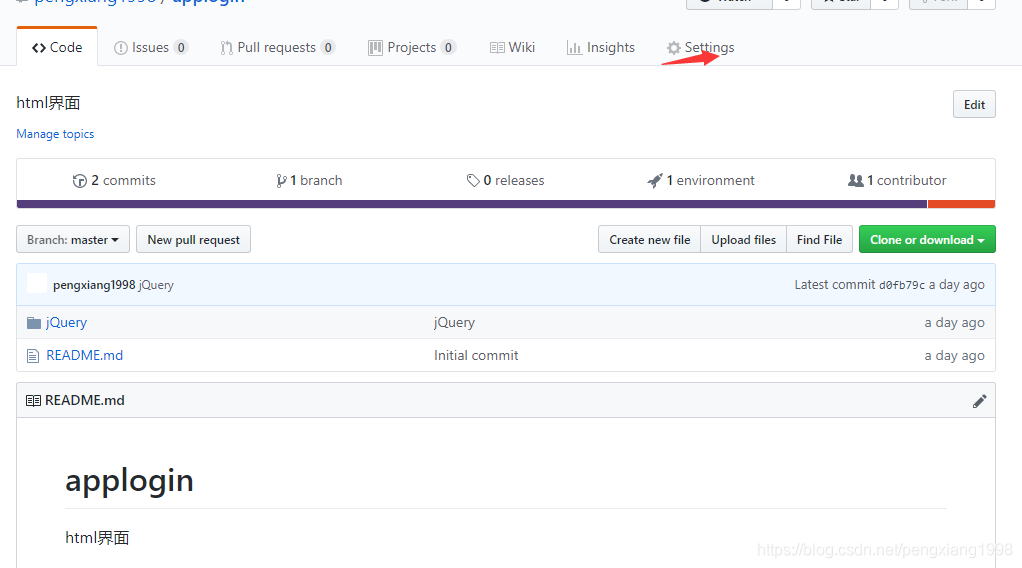1022x568 pixels.
Task: Open the pengxiang1998 author link
Action: 94,285
